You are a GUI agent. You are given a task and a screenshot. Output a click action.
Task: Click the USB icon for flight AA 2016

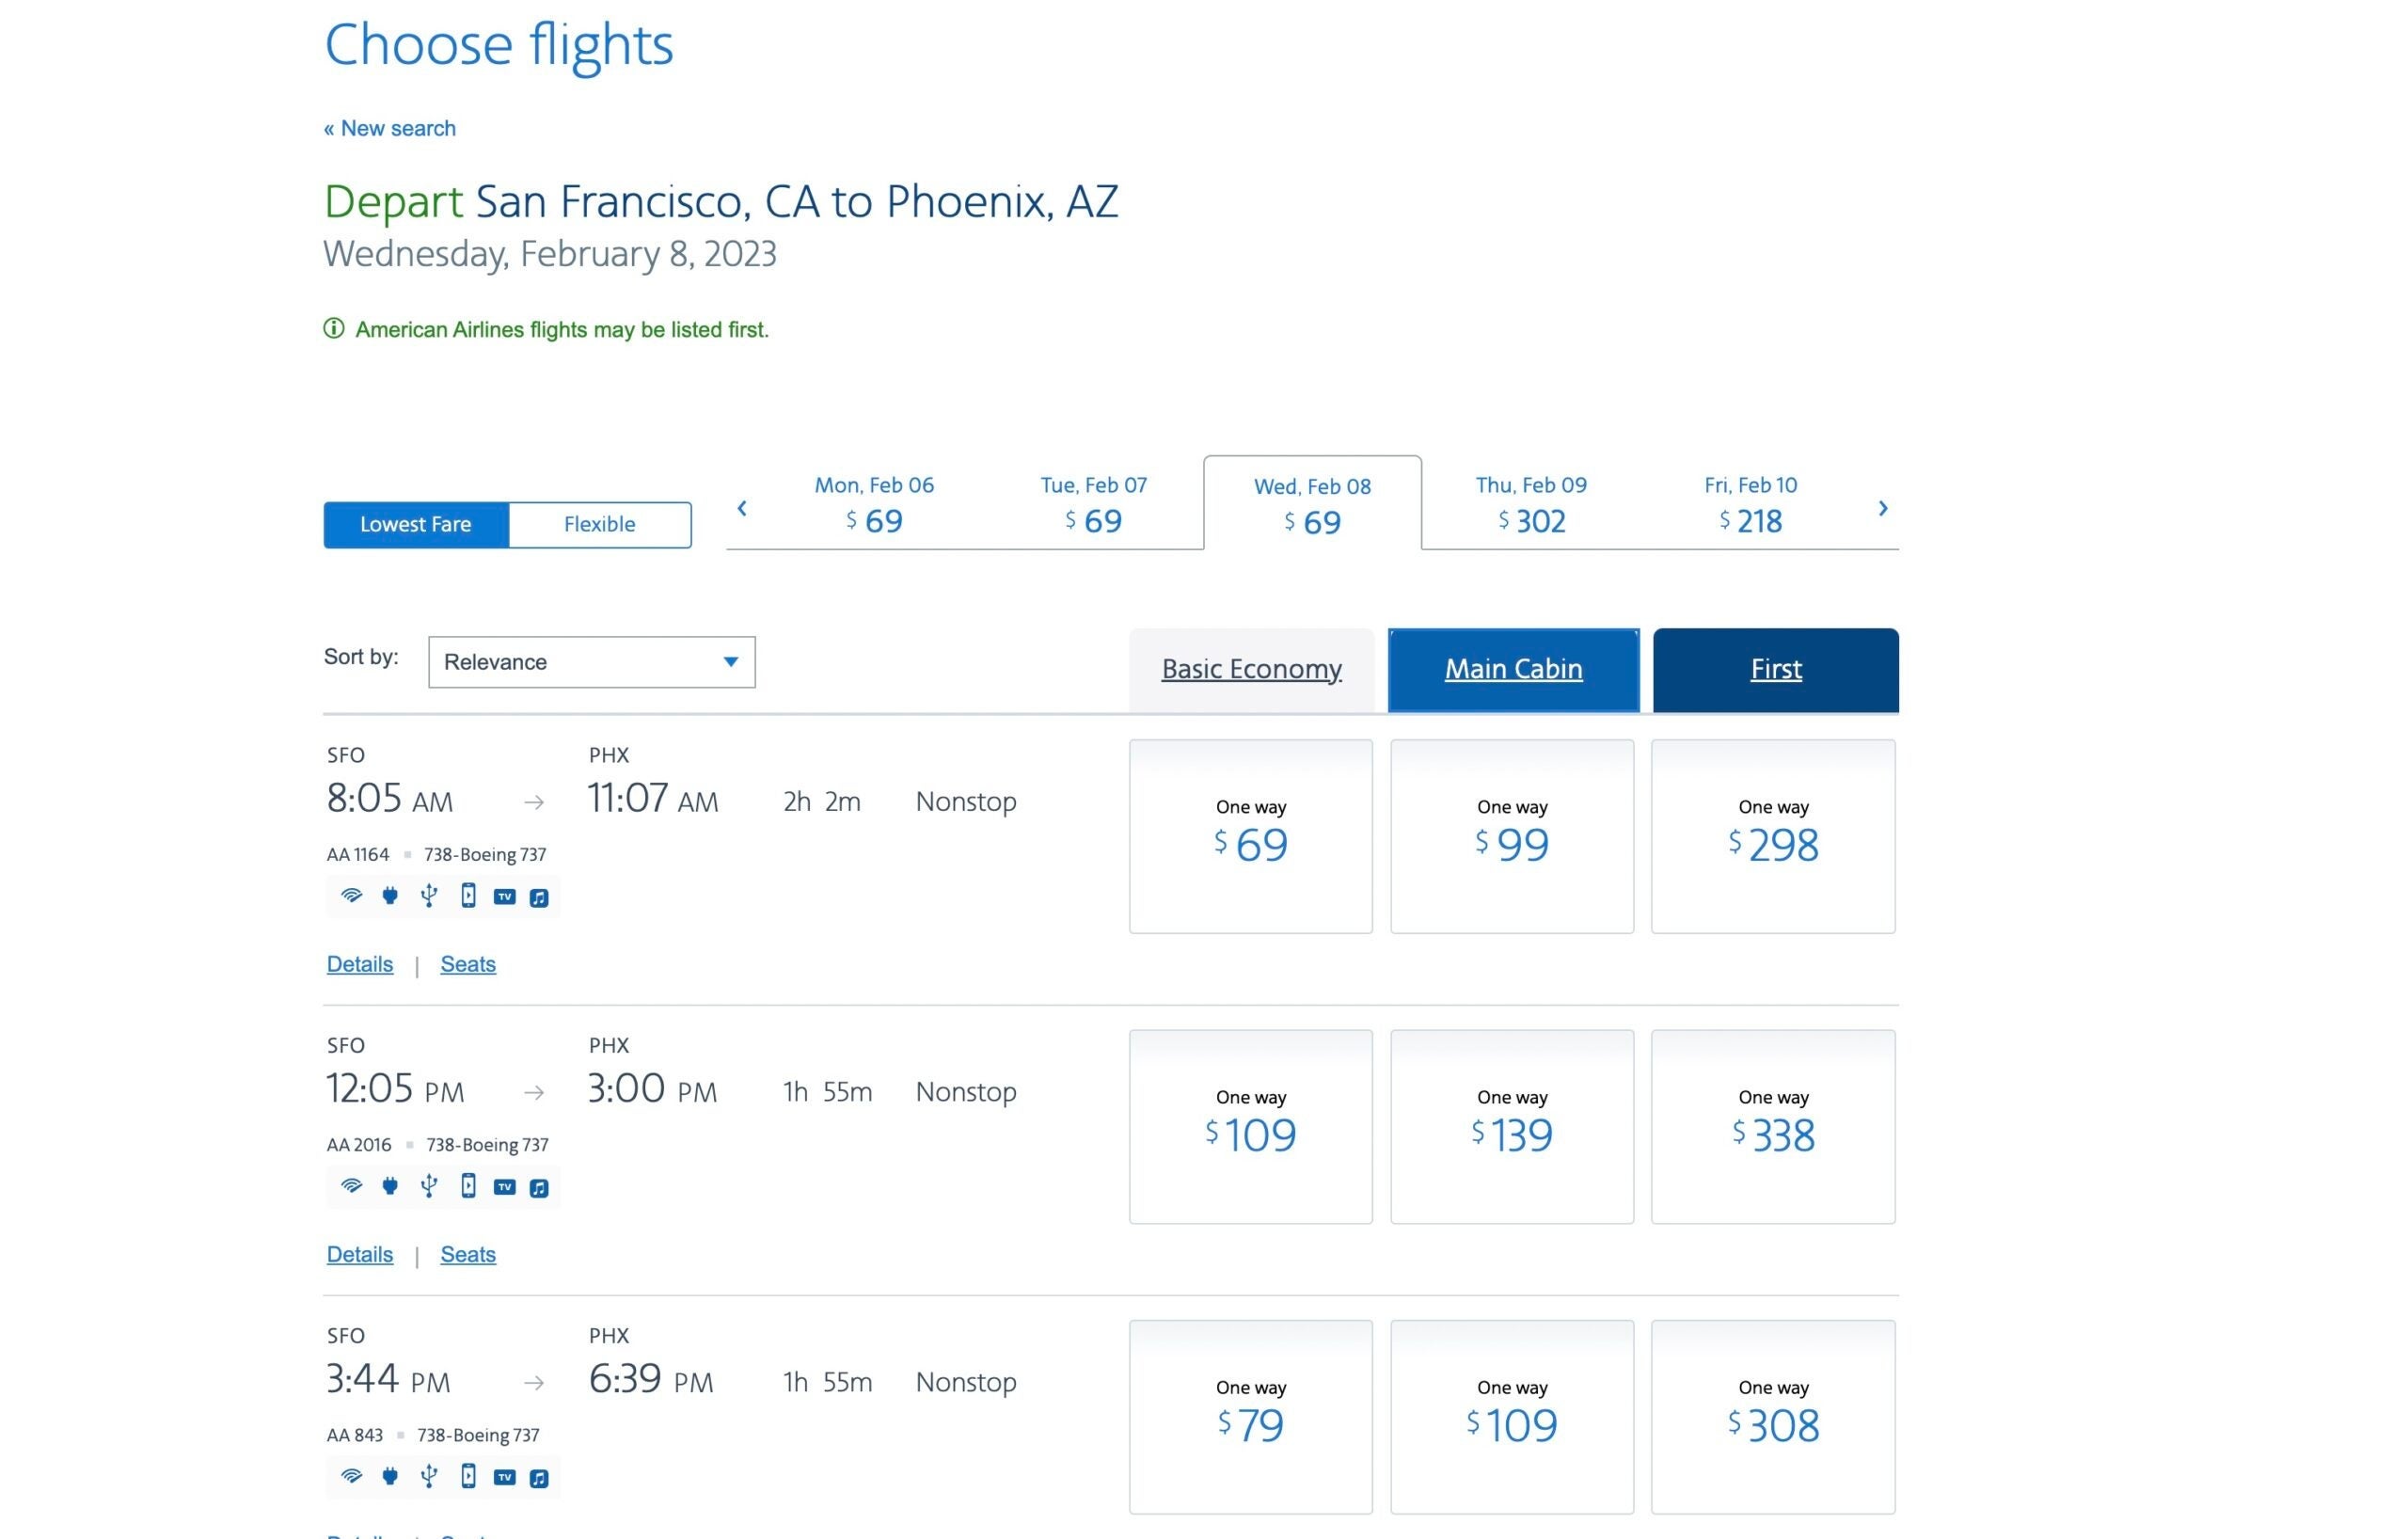[x=429, y=1186]
